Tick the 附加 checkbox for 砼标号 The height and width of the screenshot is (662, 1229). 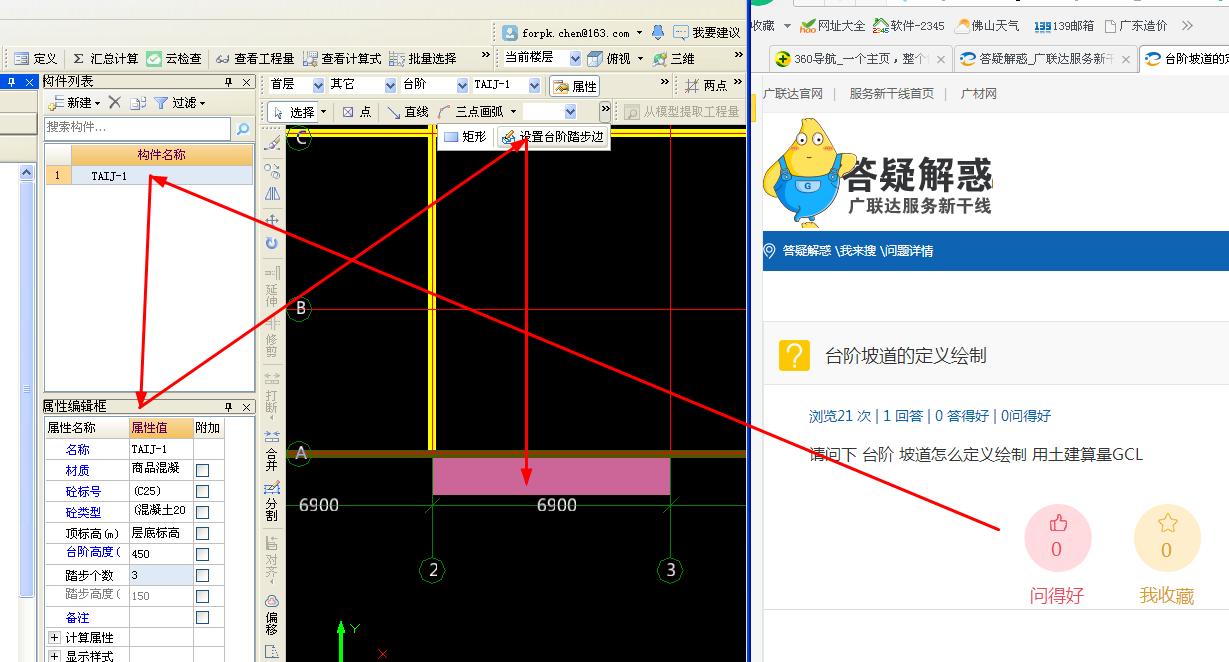(x=203, y=491)
